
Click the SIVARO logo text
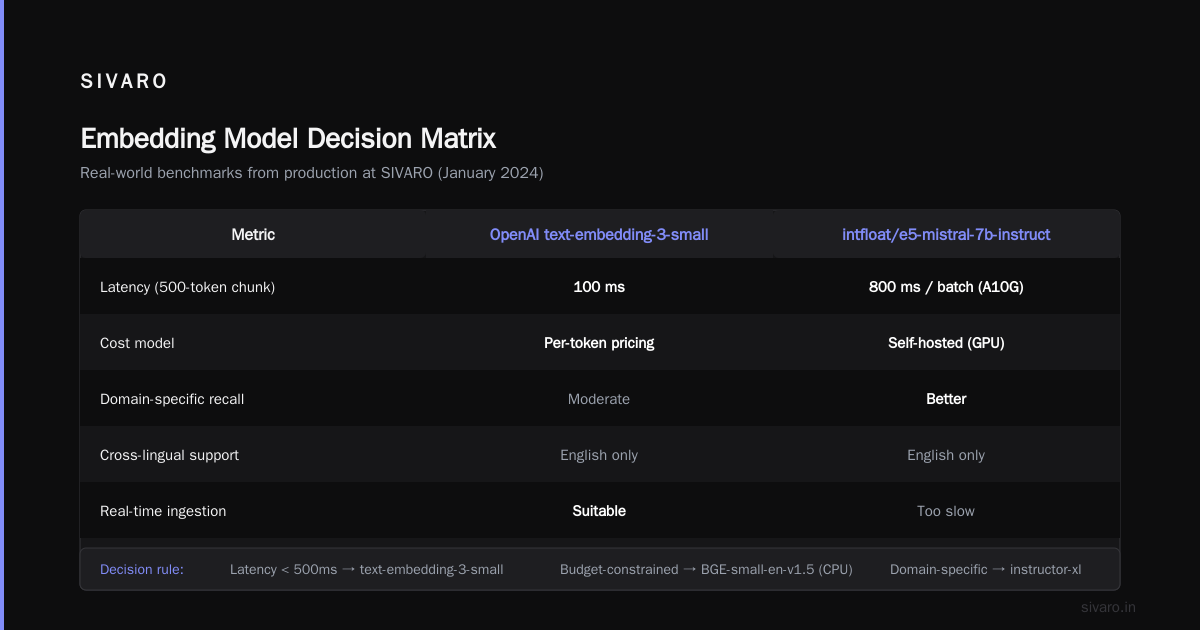pyautogui.click(x=124, y=82)
